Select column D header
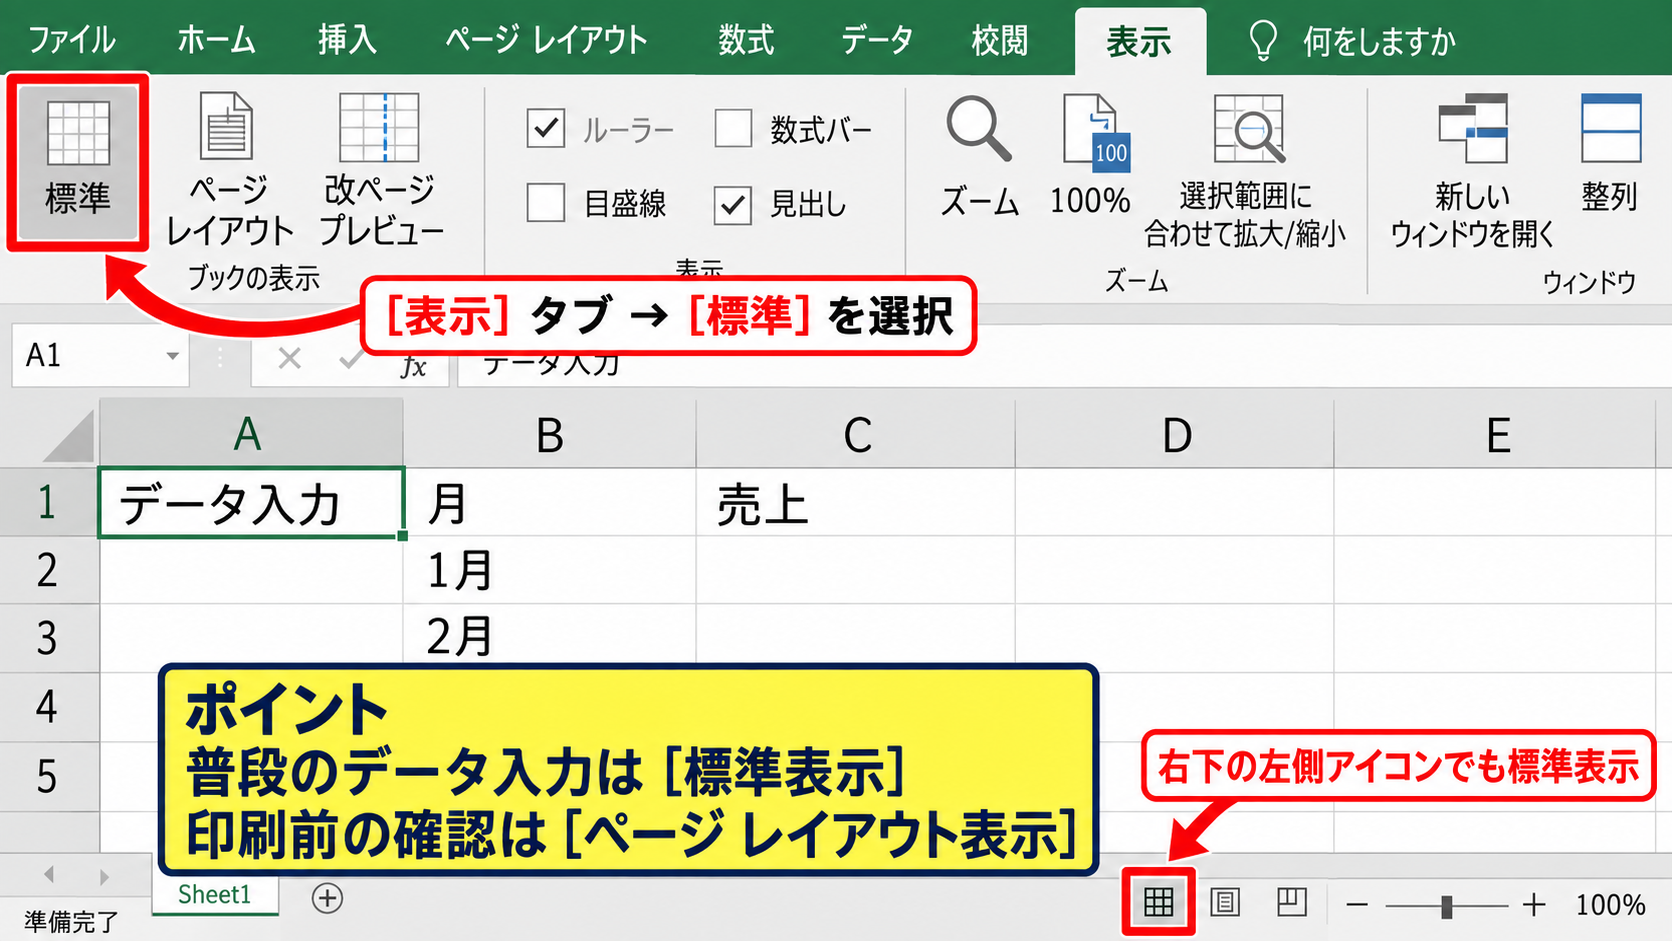This screenshot has height=941, width=1672. pos(1175,434)
